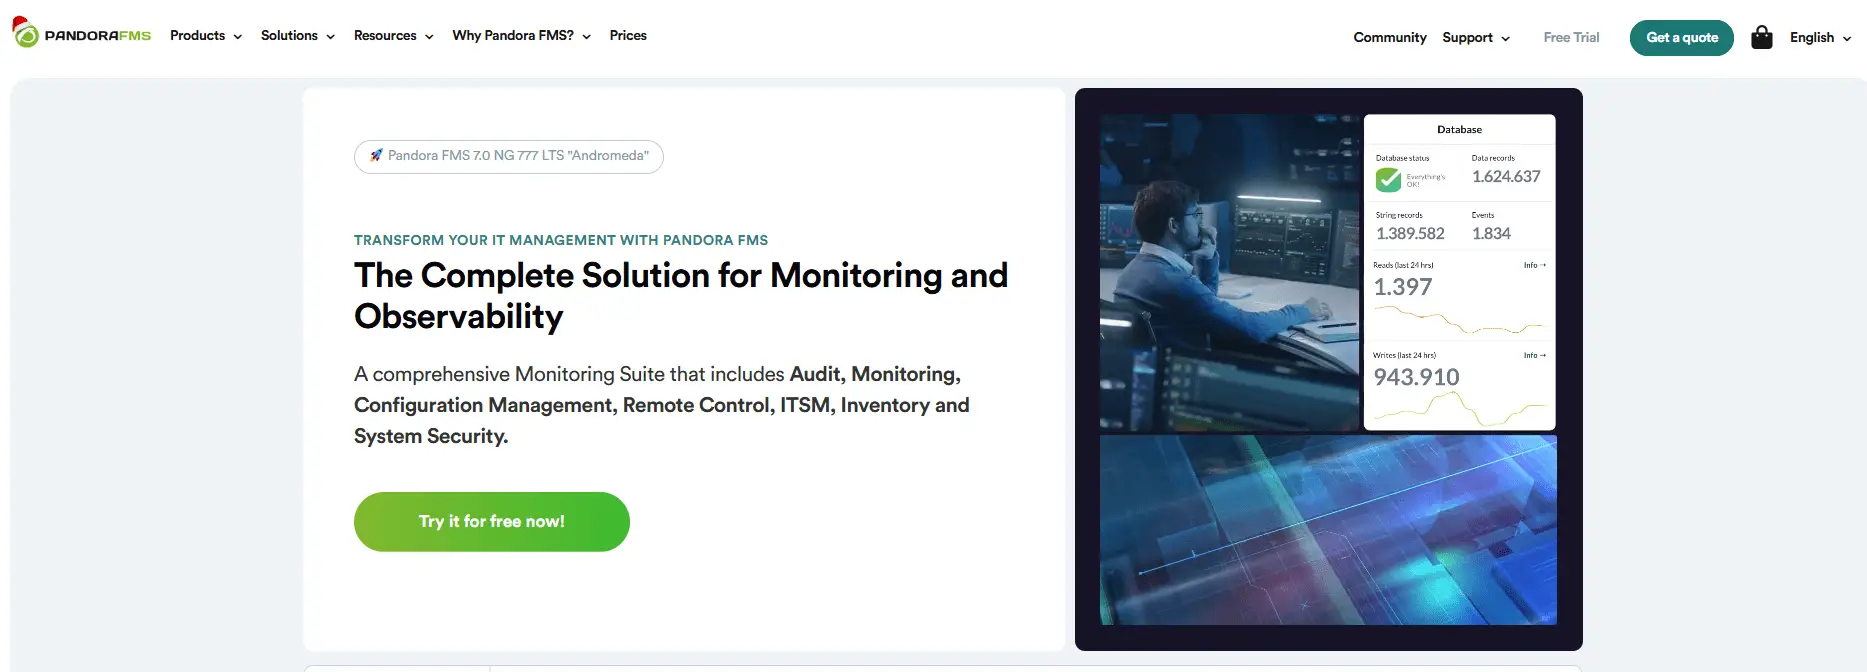
Task: Click the Writes value 943.910
Action: click(1416, 377)
